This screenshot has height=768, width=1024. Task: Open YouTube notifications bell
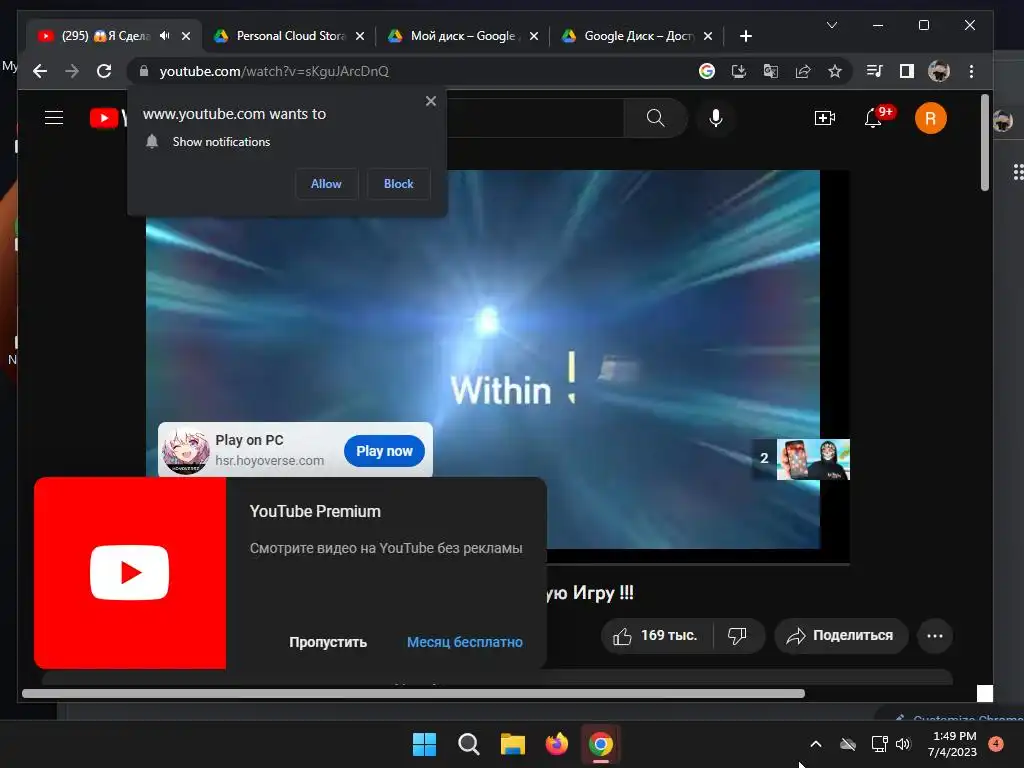pos(873,118)
